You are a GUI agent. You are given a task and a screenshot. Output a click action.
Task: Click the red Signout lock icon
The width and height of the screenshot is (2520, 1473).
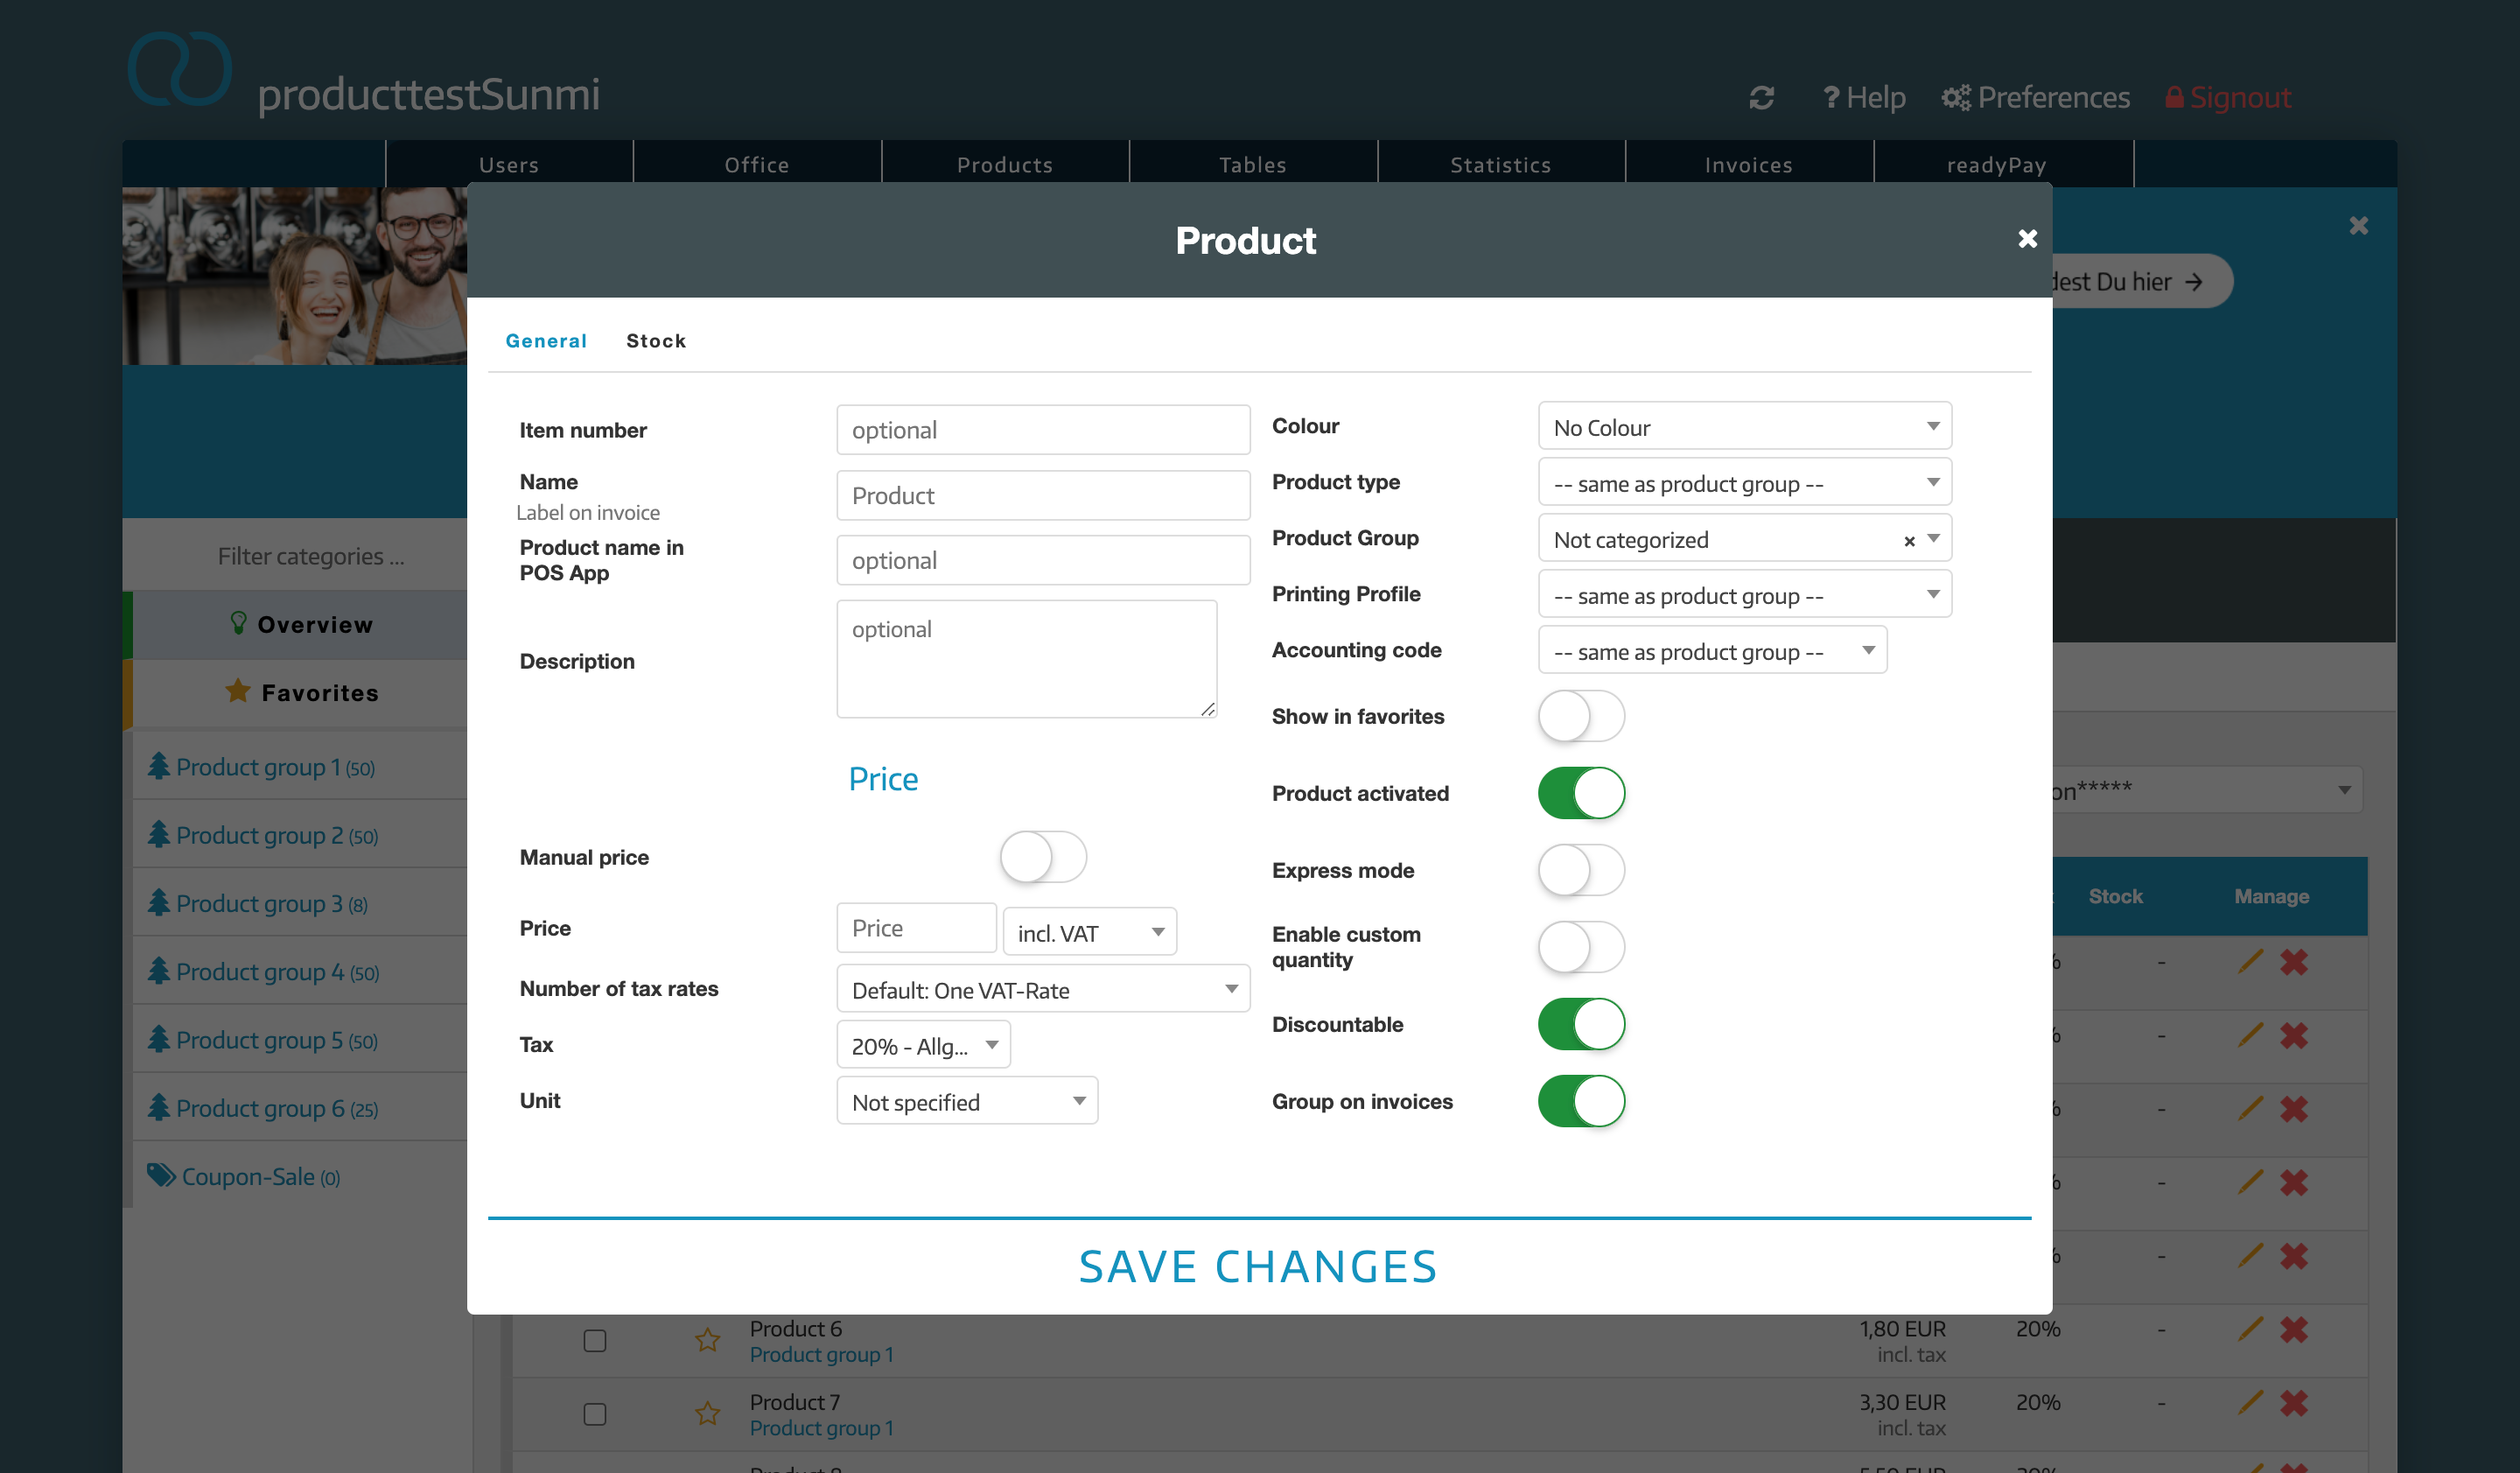2174,97
